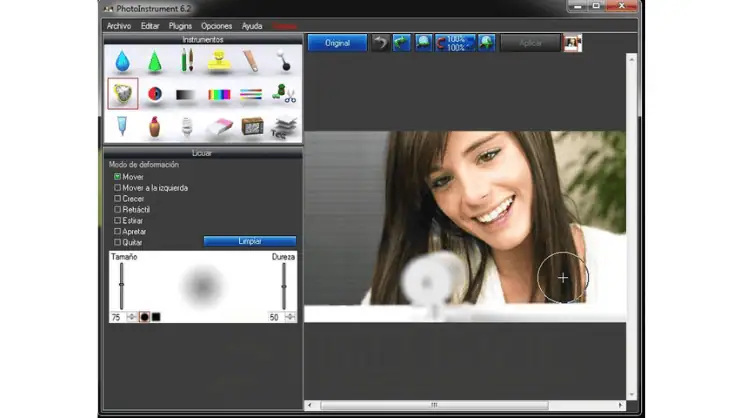Reset zoom with the 100% button

pos(455,43)
